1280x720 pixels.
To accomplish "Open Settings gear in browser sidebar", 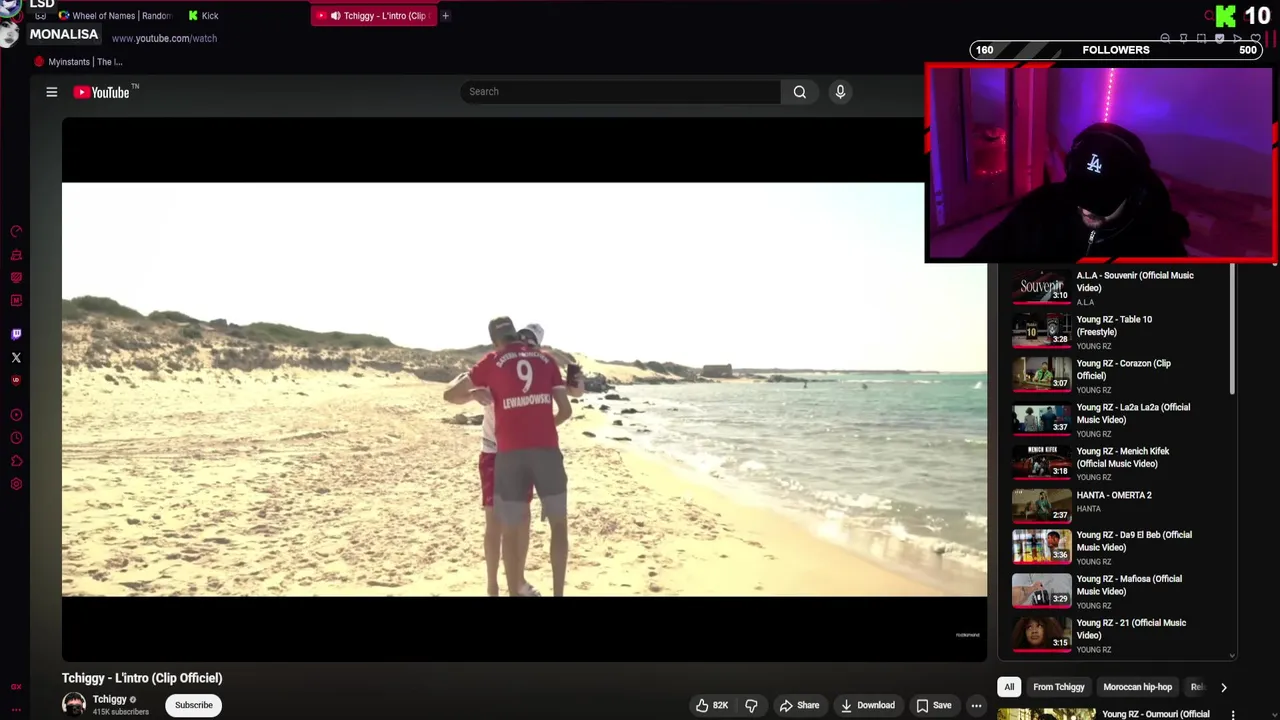I will click(x=16, y=484).
